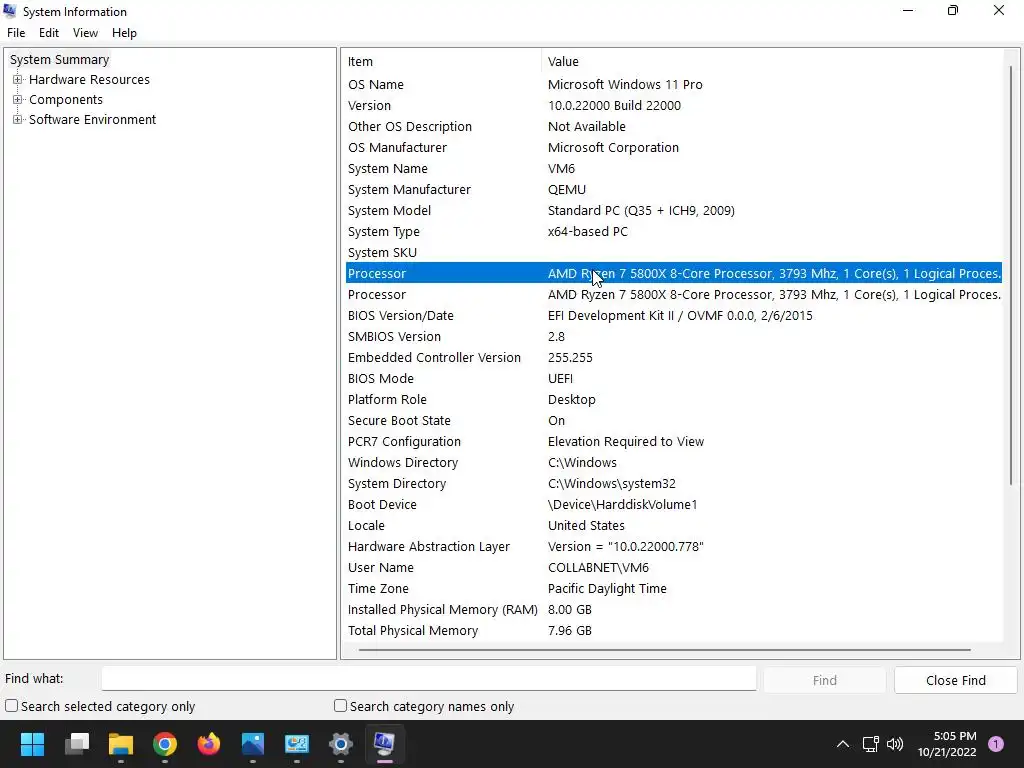This screenshot has width=1024, height=768.
Task: Select the Secure Boot State row
Action: [674, 421]
